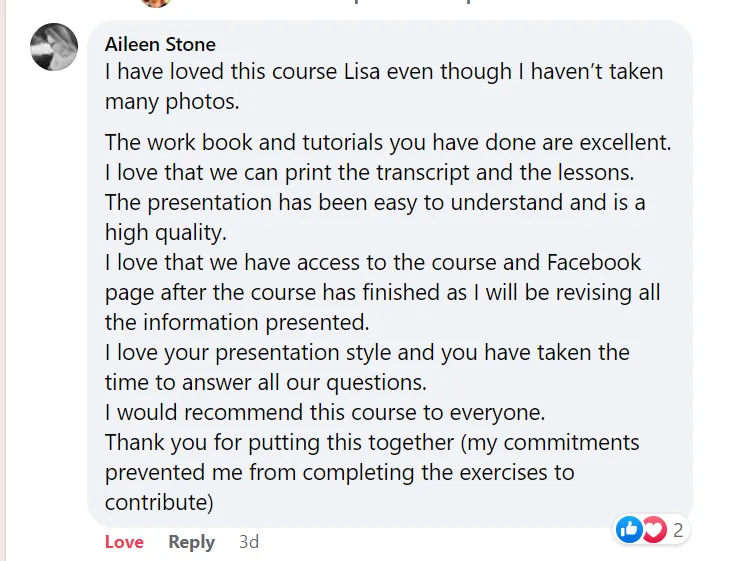Click the word "Facebook" in the comment
The height and width of the screenshot is (561, 756).
click(x=594, y=263)
